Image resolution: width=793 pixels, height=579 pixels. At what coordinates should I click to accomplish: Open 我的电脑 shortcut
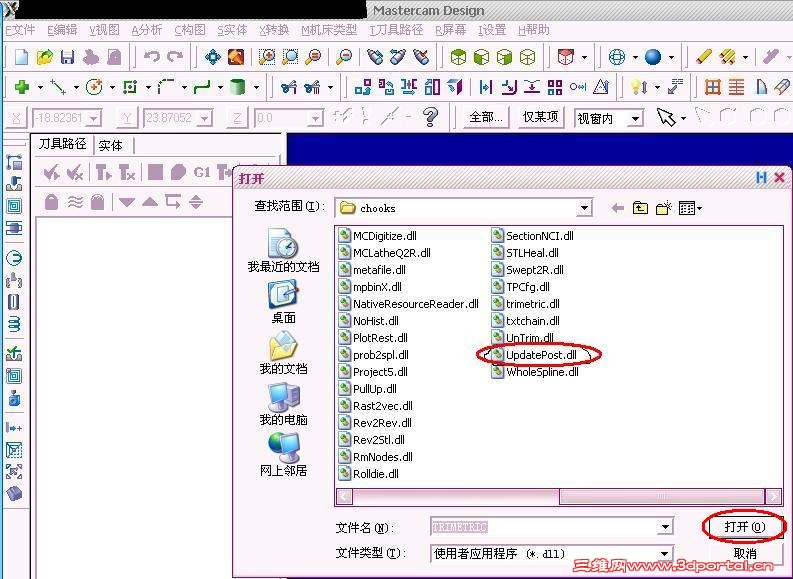pos(283,404)
